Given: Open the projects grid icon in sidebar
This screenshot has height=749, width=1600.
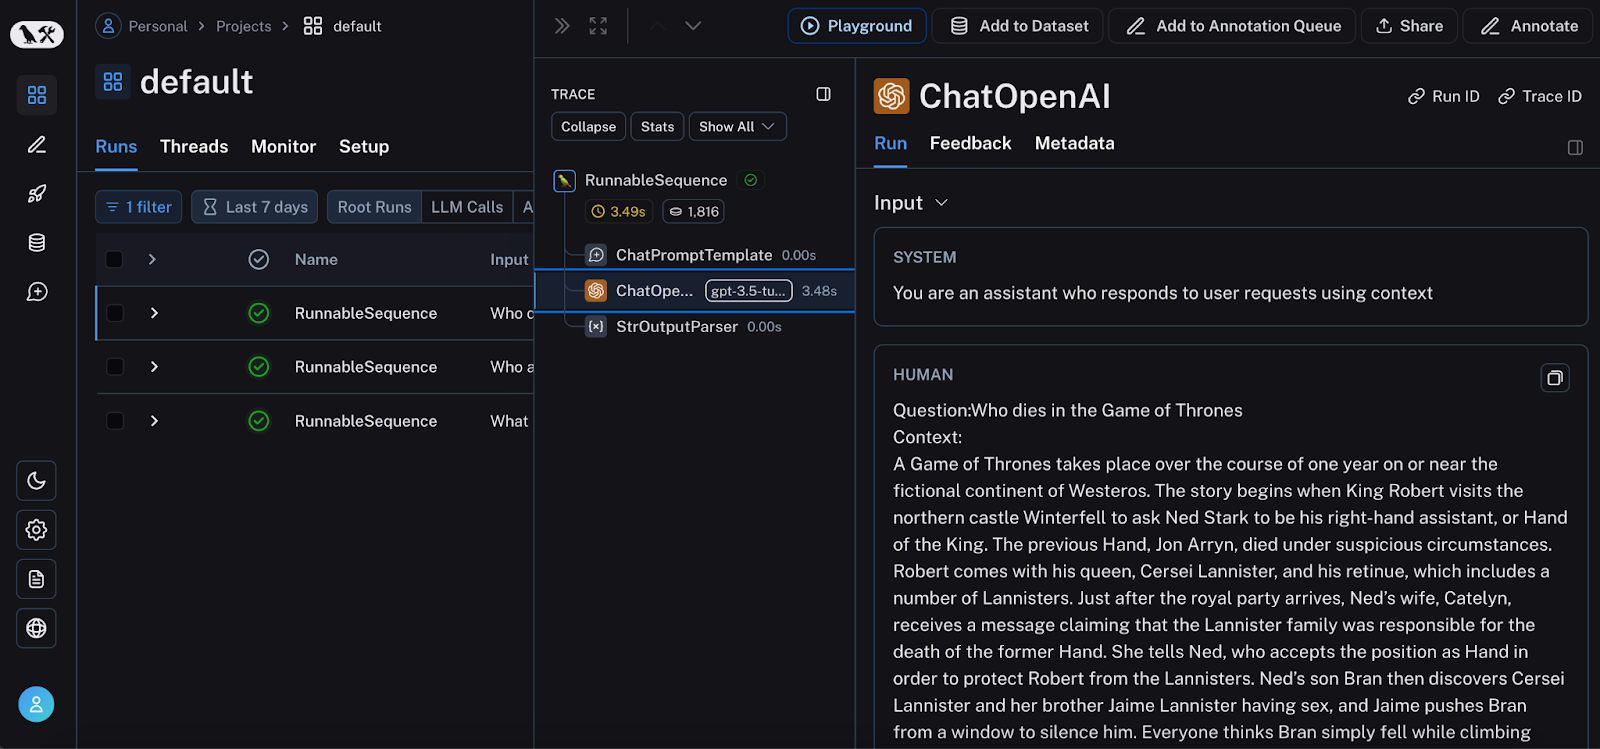Looking at the screenshot, I should point(37,95).
